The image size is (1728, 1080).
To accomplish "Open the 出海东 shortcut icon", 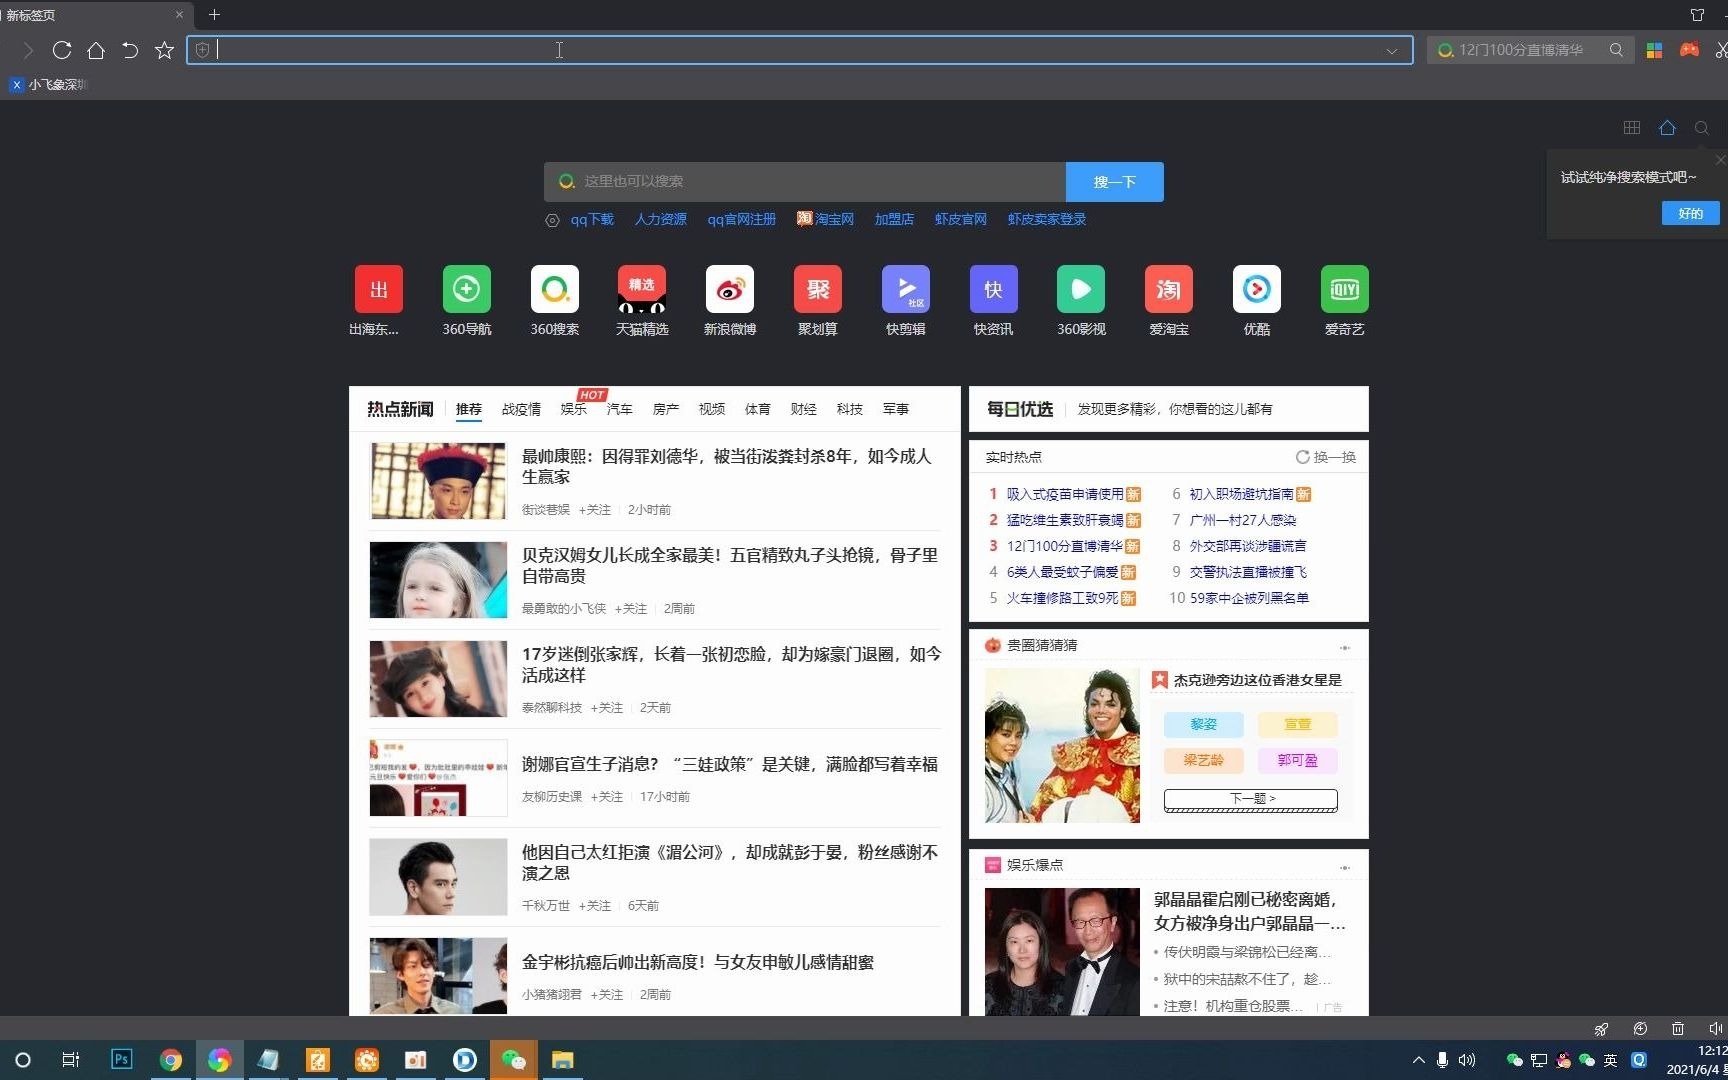I will pos(378,290).
